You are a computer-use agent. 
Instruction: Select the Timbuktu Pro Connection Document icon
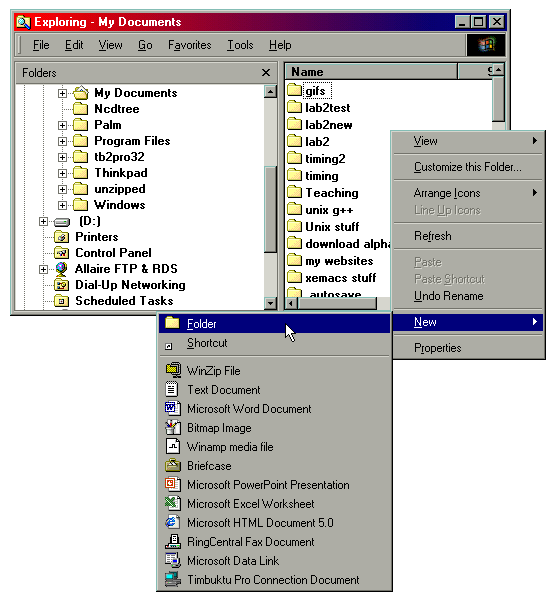[x=173, y=579]
